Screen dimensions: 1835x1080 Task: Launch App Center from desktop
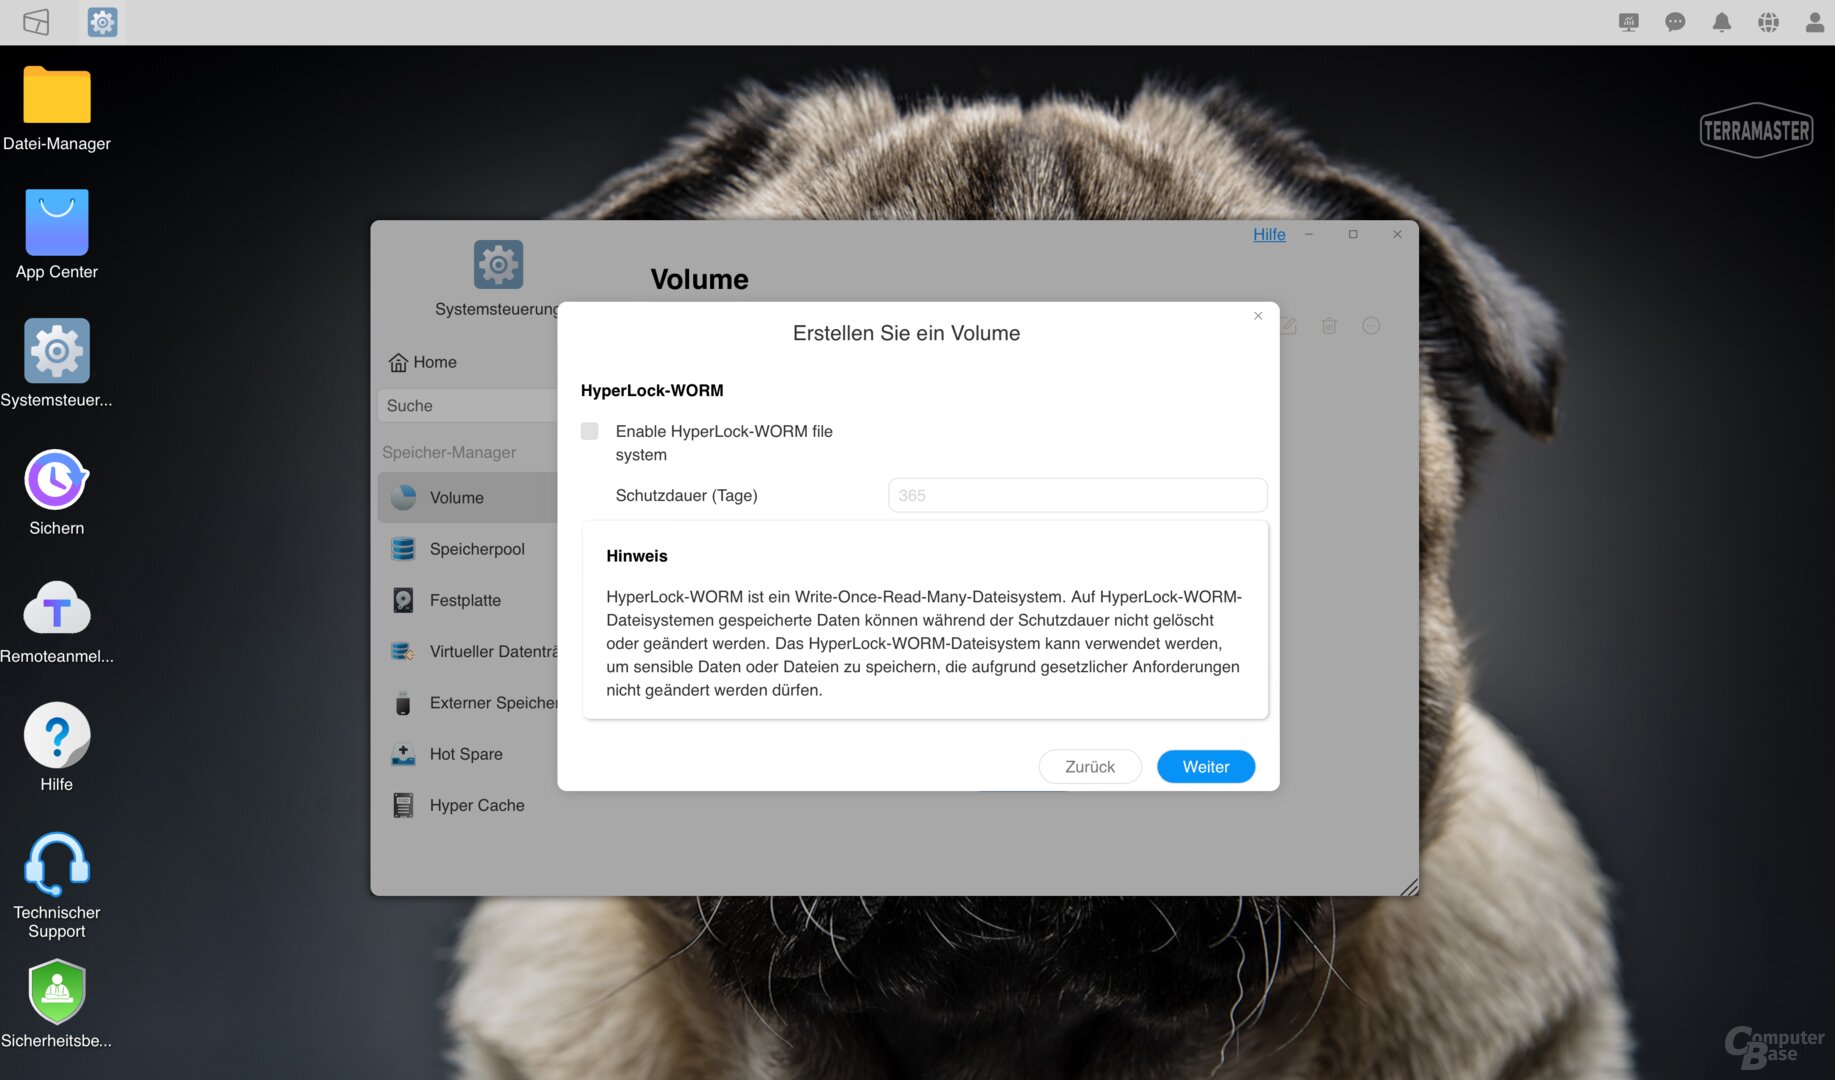click(57, 224)
